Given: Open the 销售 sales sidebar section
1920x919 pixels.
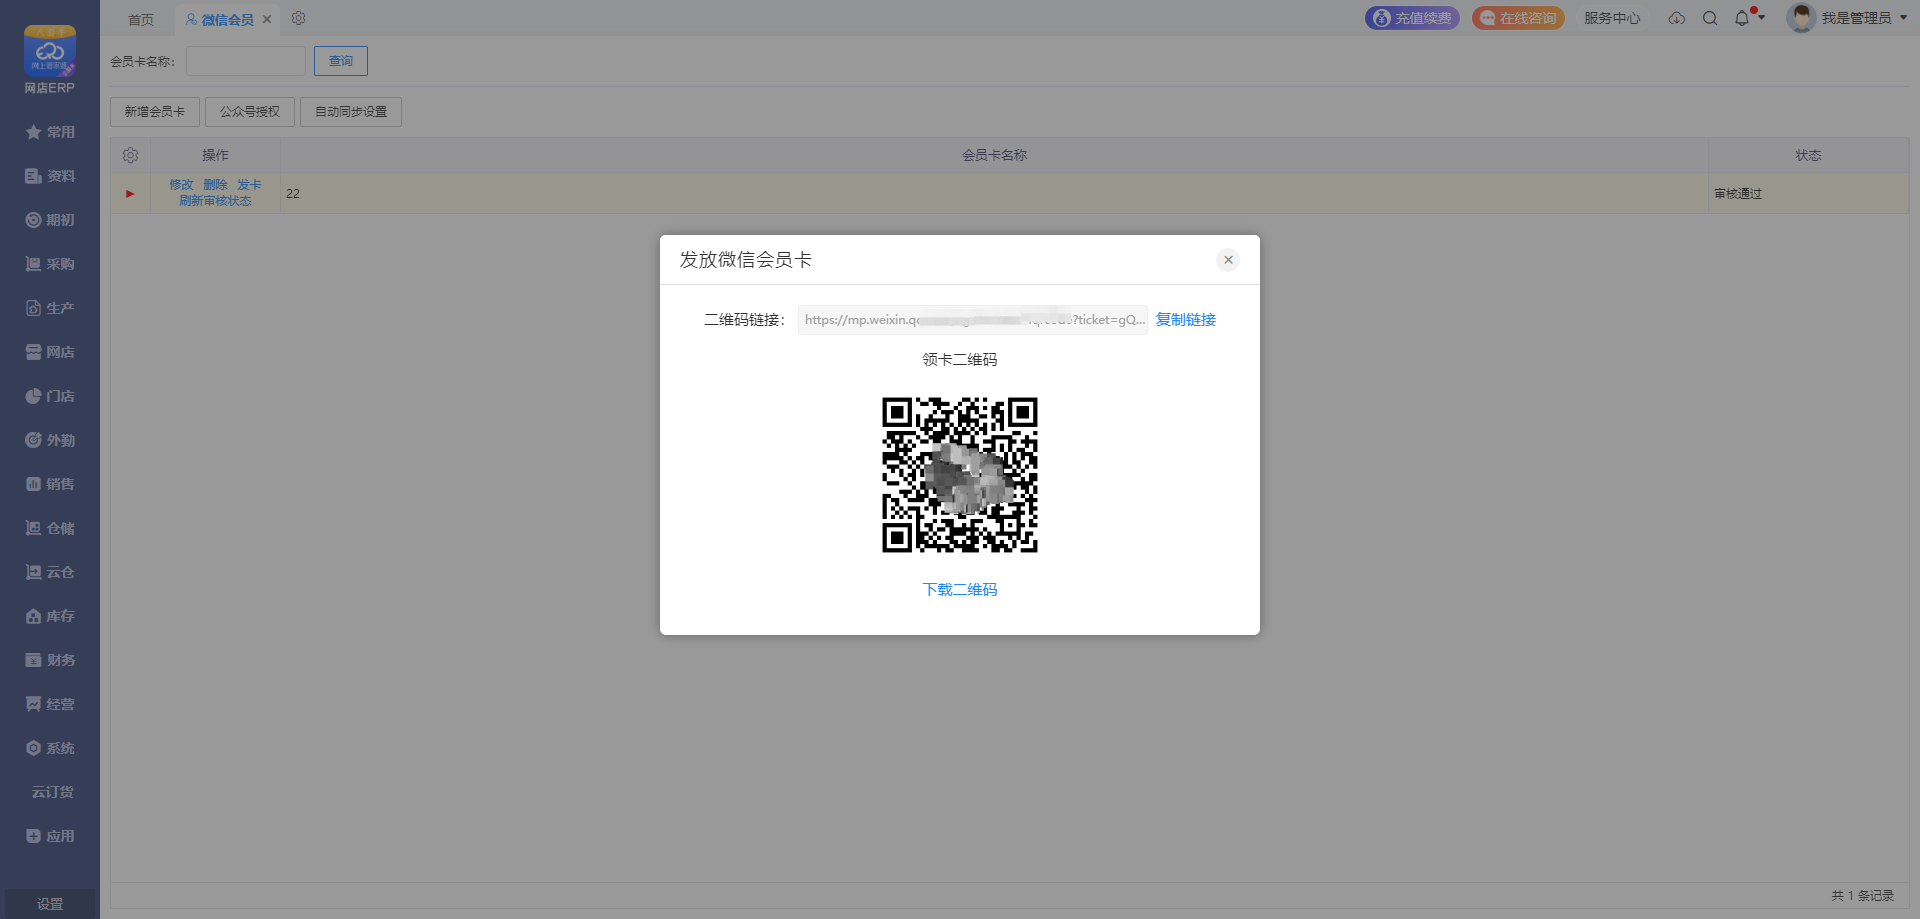Looking at the screenshot, I should point(50,484).
